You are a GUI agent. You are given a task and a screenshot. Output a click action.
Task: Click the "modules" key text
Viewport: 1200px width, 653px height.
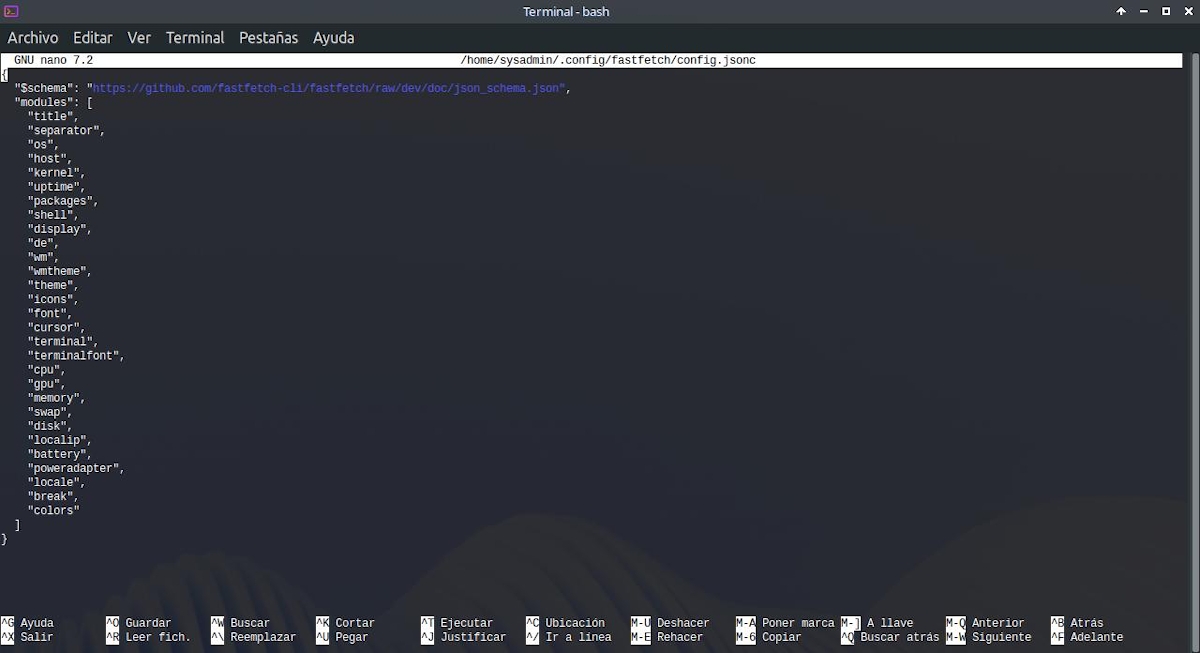pyautogui.click(x=44, y=103)
